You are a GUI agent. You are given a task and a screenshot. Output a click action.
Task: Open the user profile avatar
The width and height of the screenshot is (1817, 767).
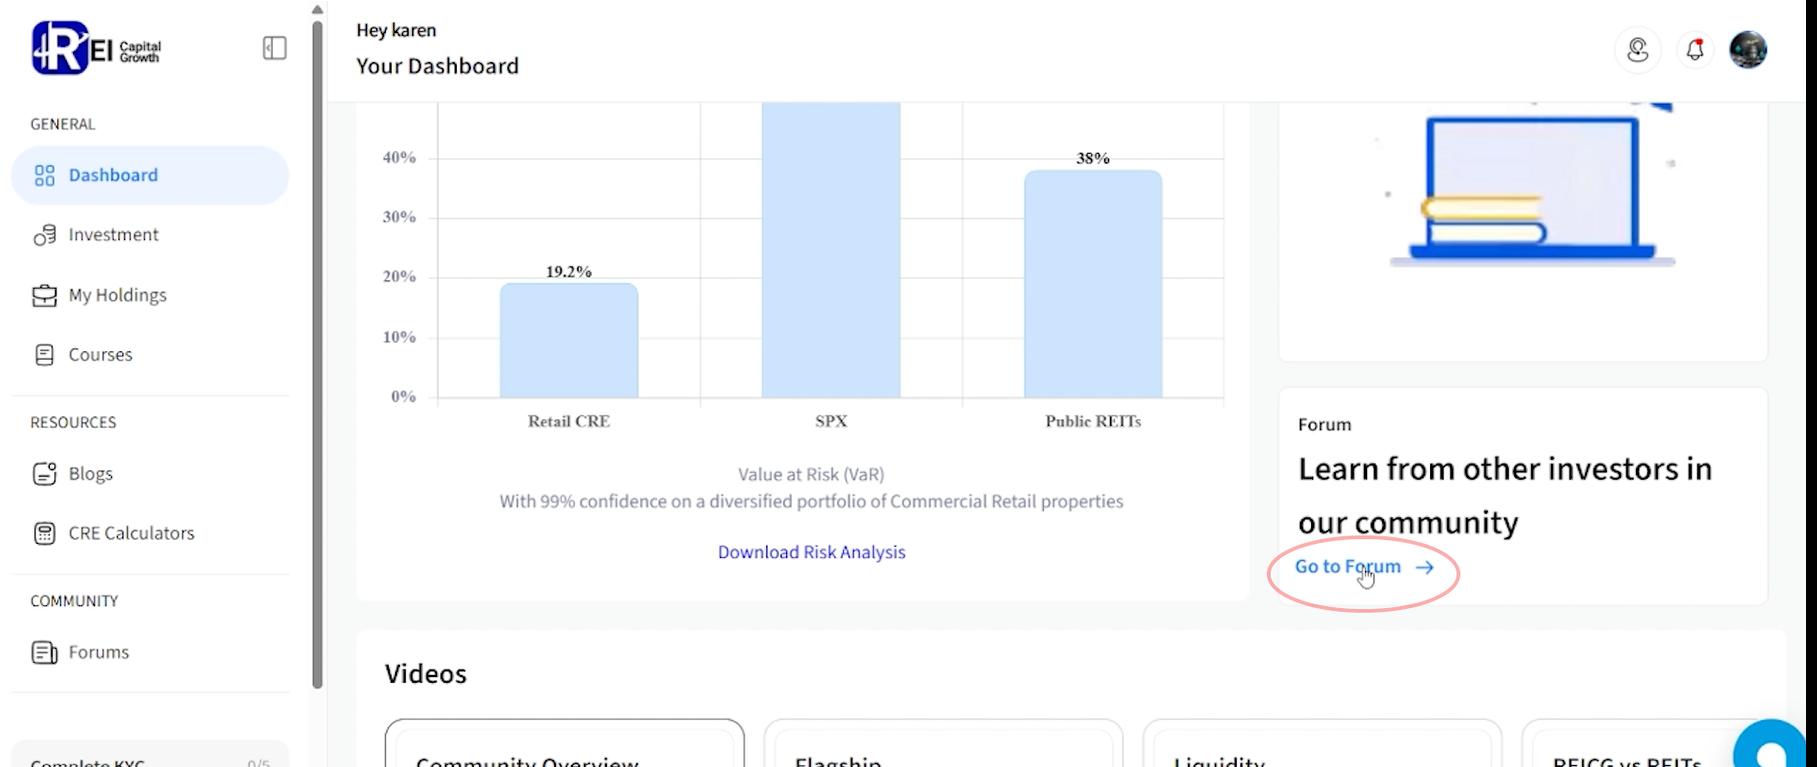(1748, 50)
